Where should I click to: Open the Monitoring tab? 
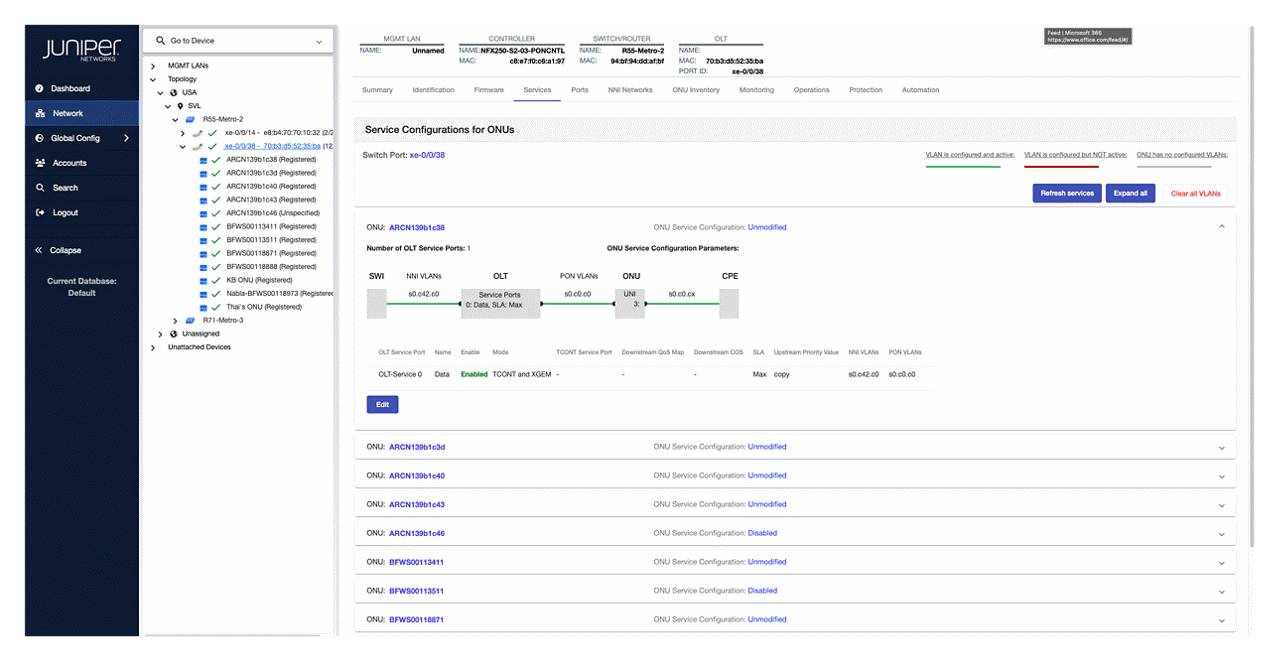[x=757, y=89]
